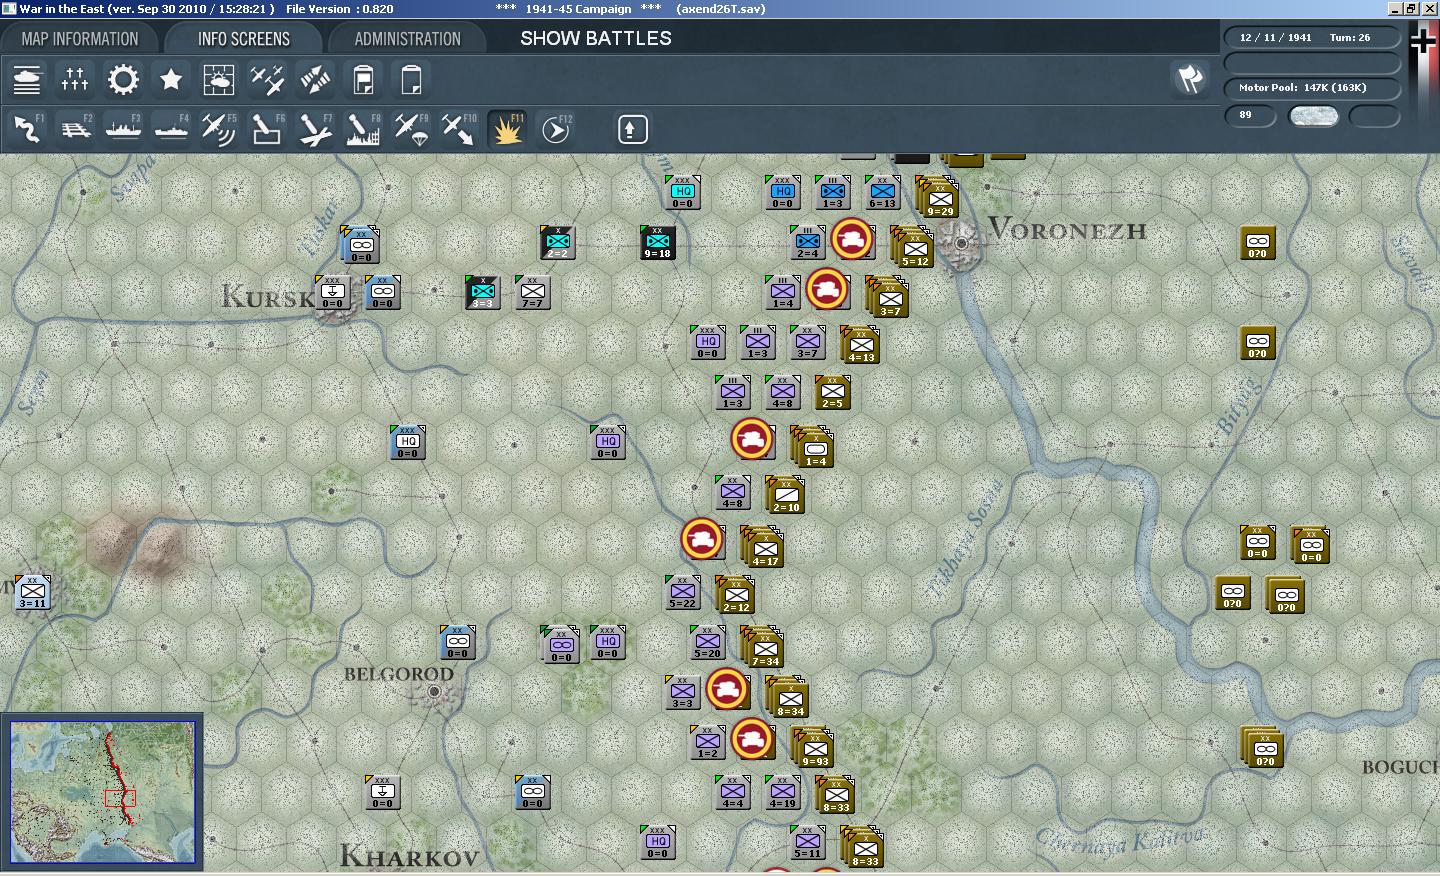Click the Motor Pool 147K readout
The height and width of the screenshot is (876, 1440).
coord(1312,87)
